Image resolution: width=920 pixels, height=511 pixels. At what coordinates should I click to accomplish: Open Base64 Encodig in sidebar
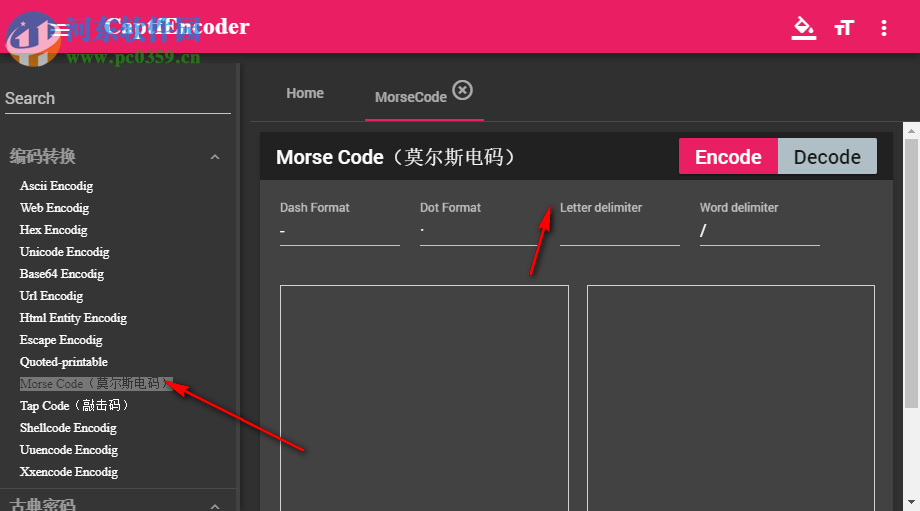tap(62, 274)
